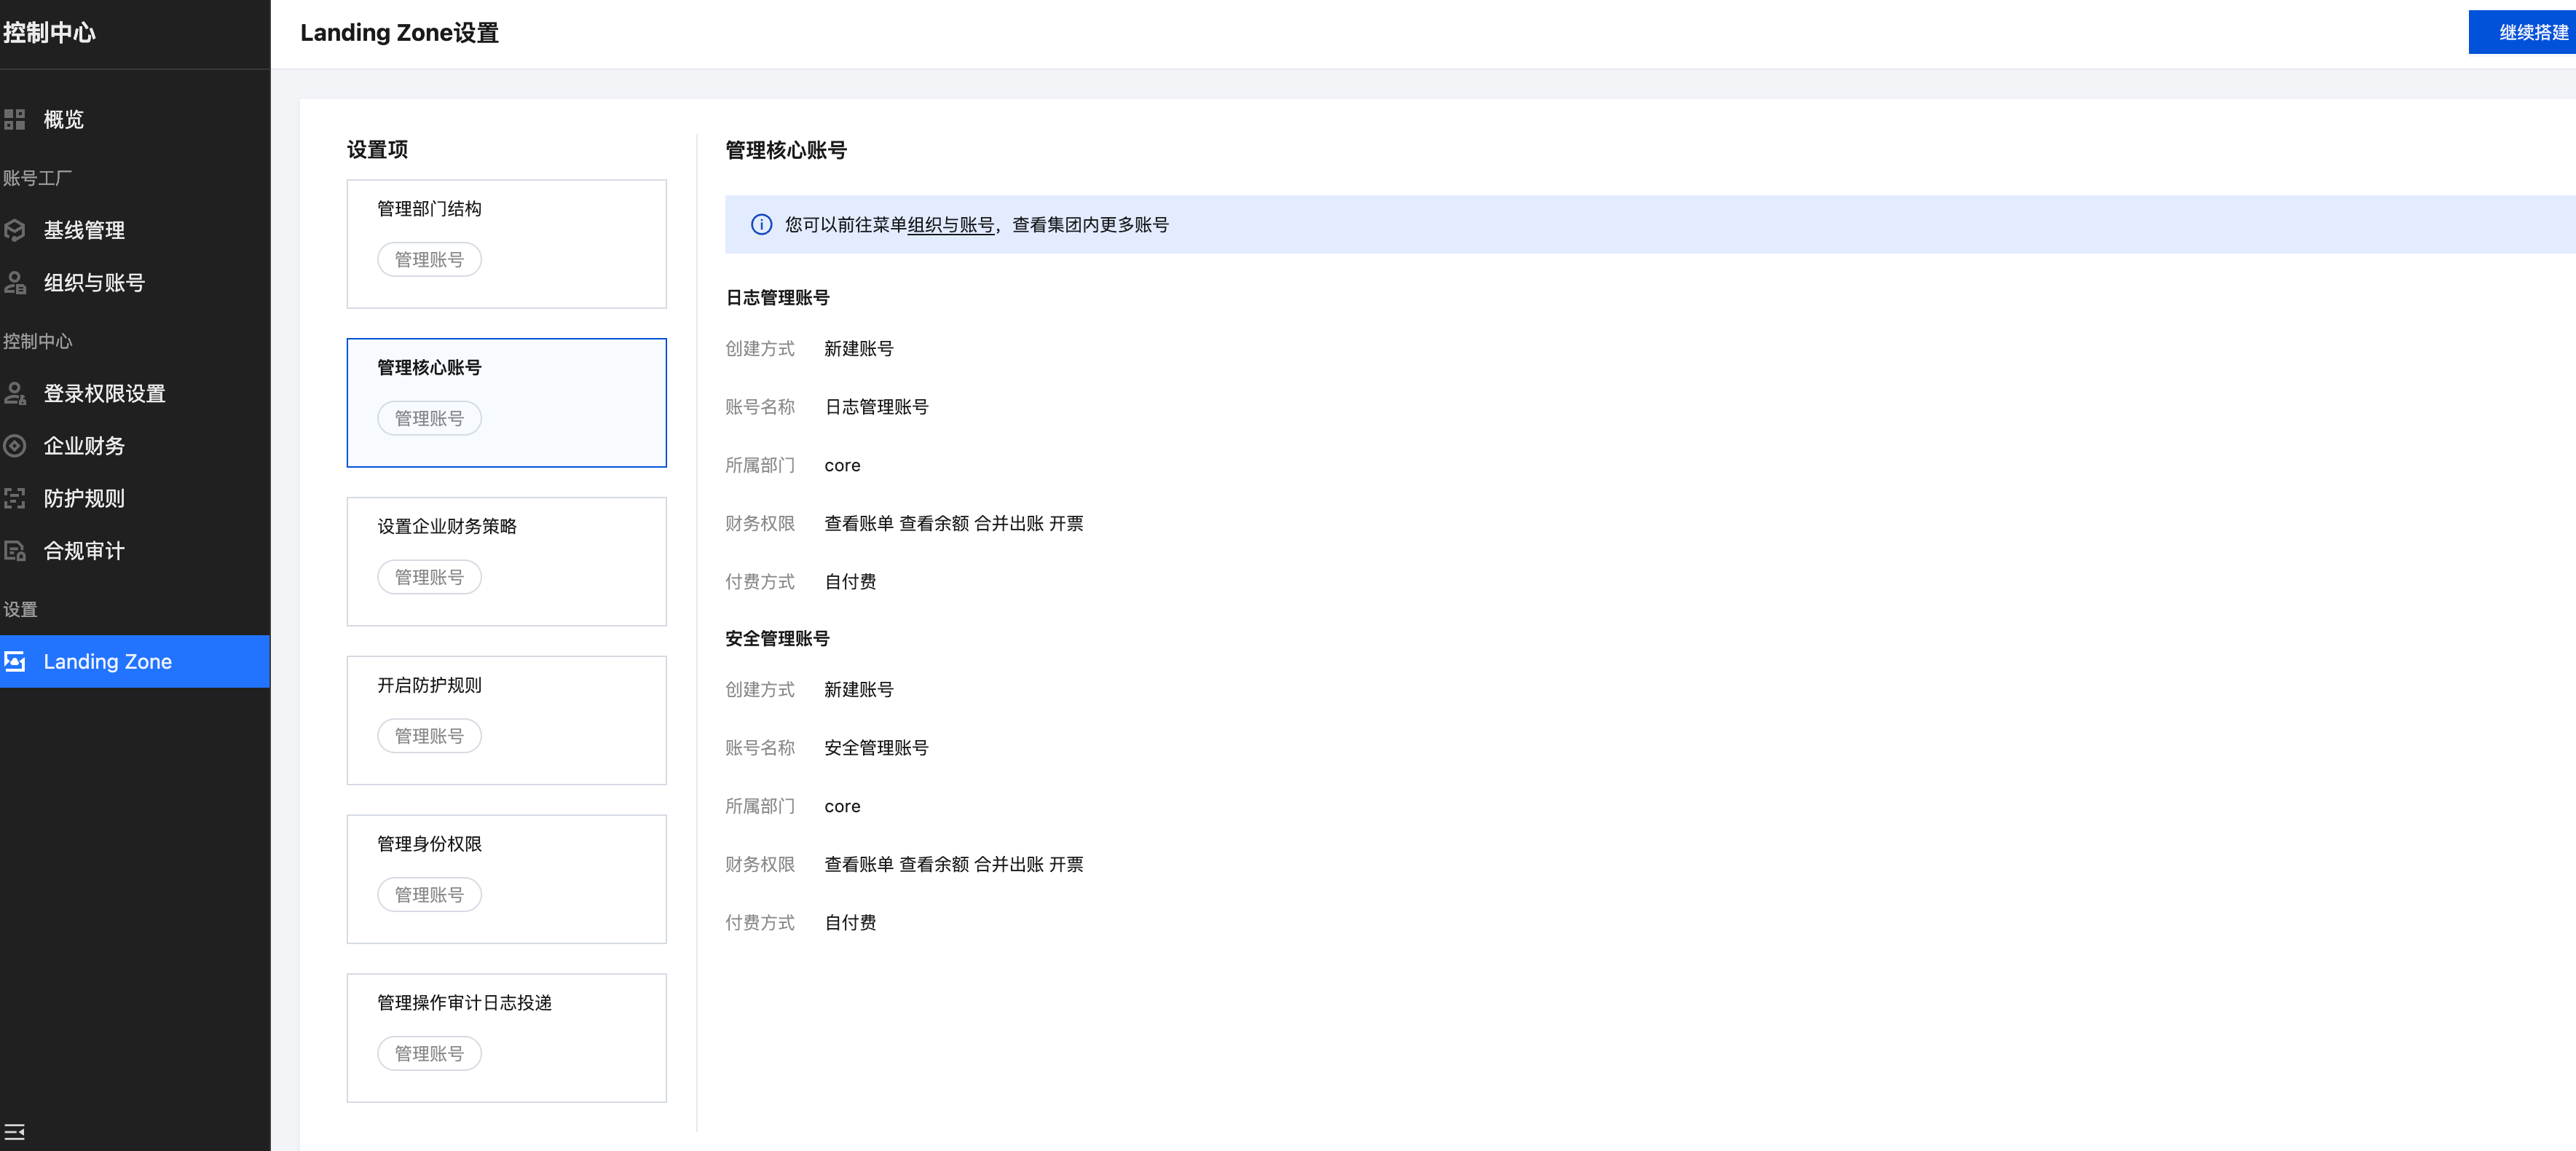Image resolution: width=2576 pixels, height=1151 pixels.
Task: Click the Compliance Audit document icon
Action: click(15, 551)
